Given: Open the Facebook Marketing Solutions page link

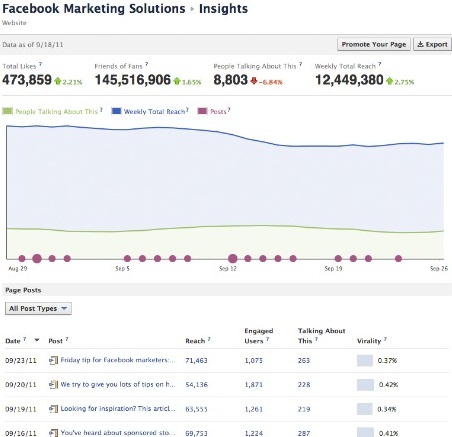Looking at the screenshot, I should click(x=93, y=9).
